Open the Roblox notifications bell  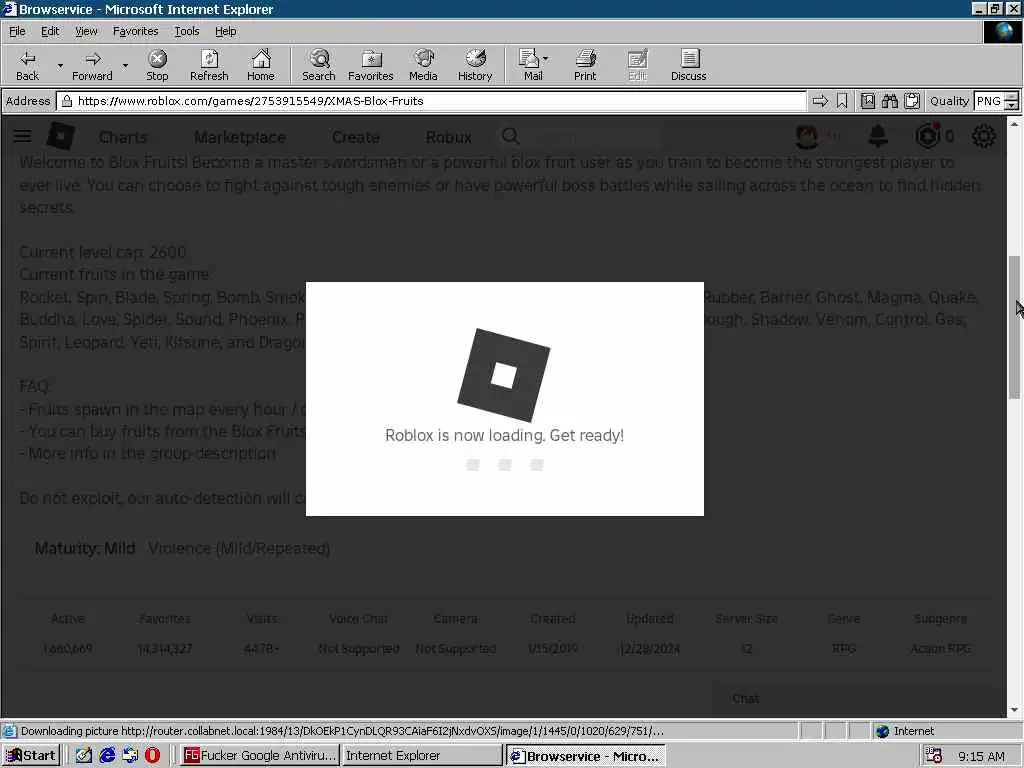pos(878,136)
